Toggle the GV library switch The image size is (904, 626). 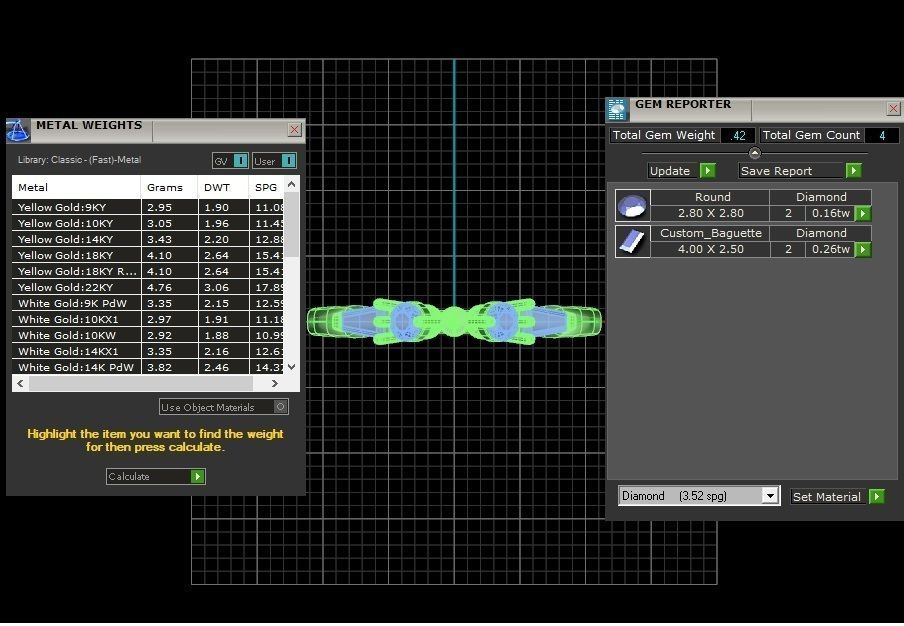pyautogui.click(x=241, y=161)
